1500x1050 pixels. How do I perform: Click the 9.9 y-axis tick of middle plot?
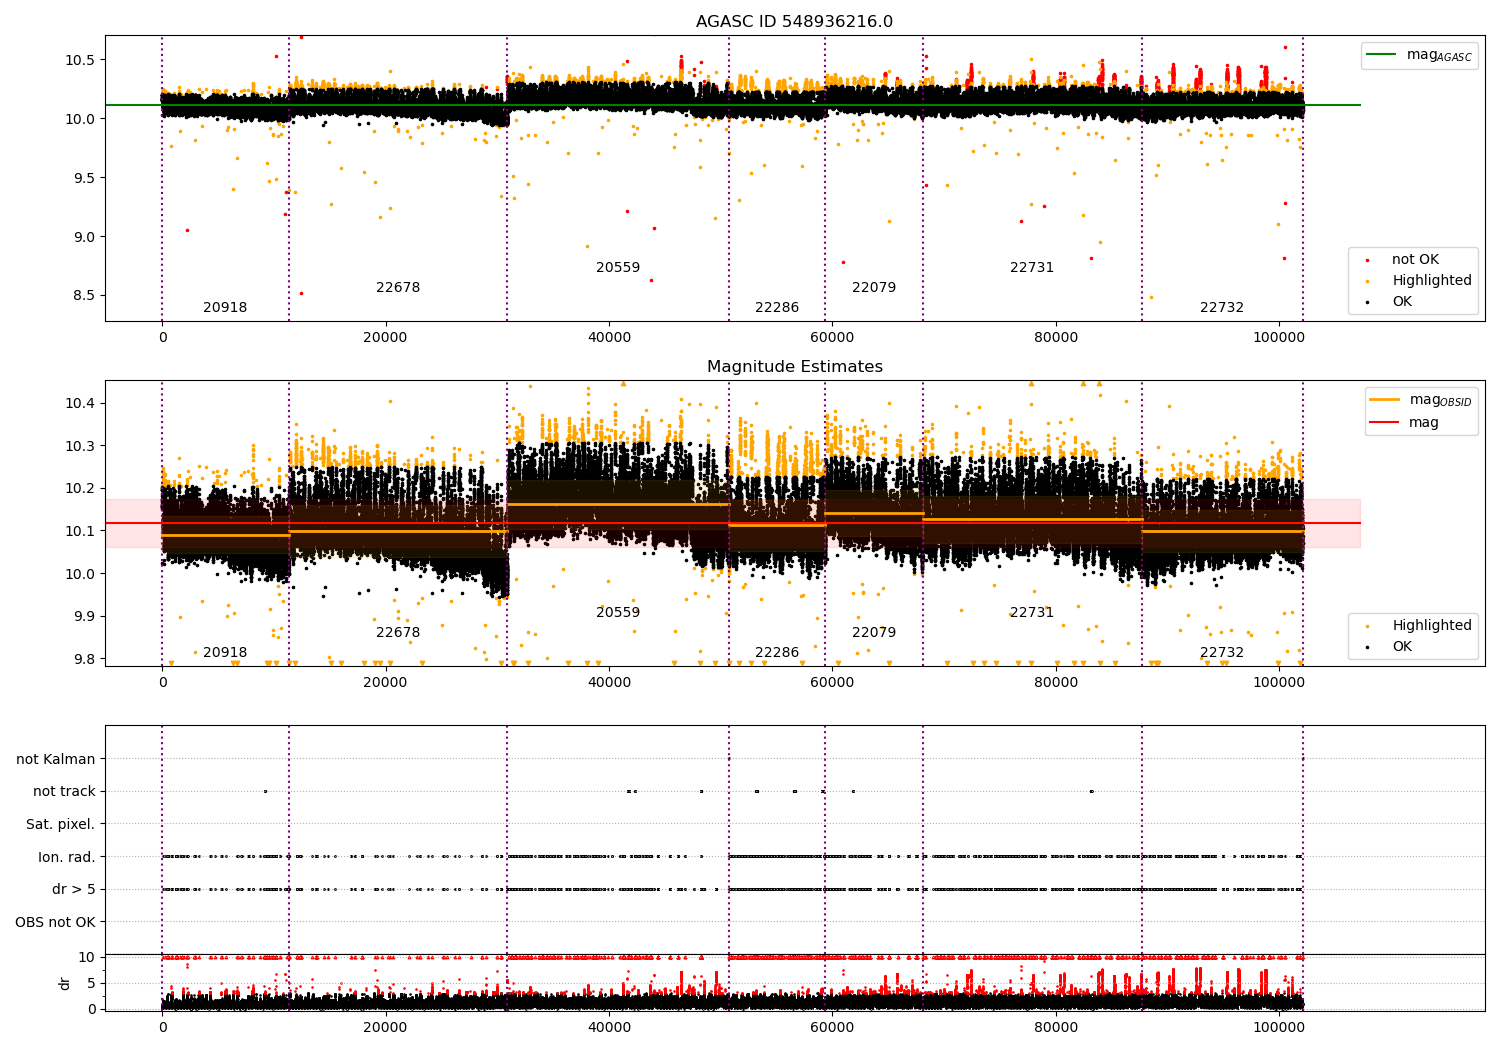click(x=84, y=616)
